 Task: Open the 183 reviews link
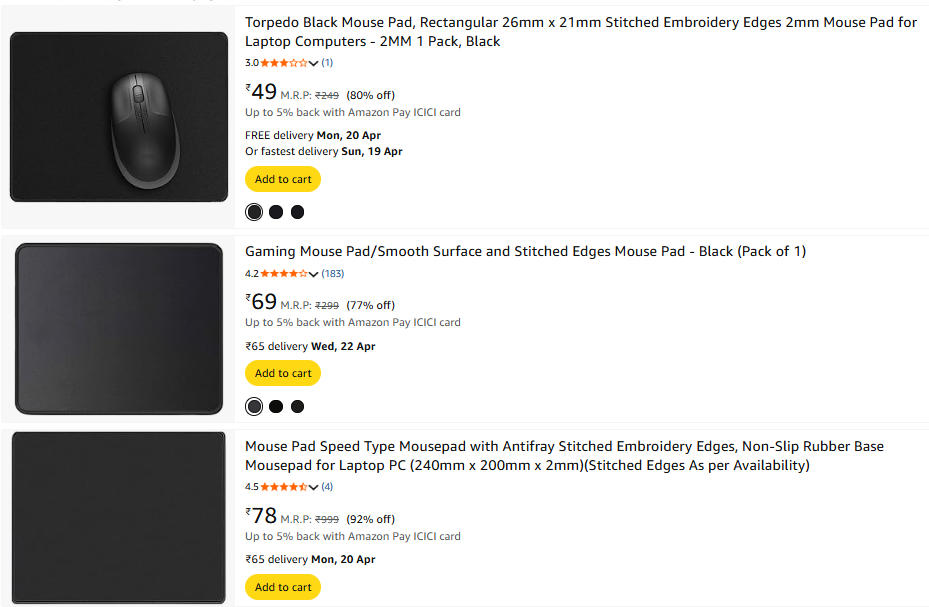click(332, 274)
